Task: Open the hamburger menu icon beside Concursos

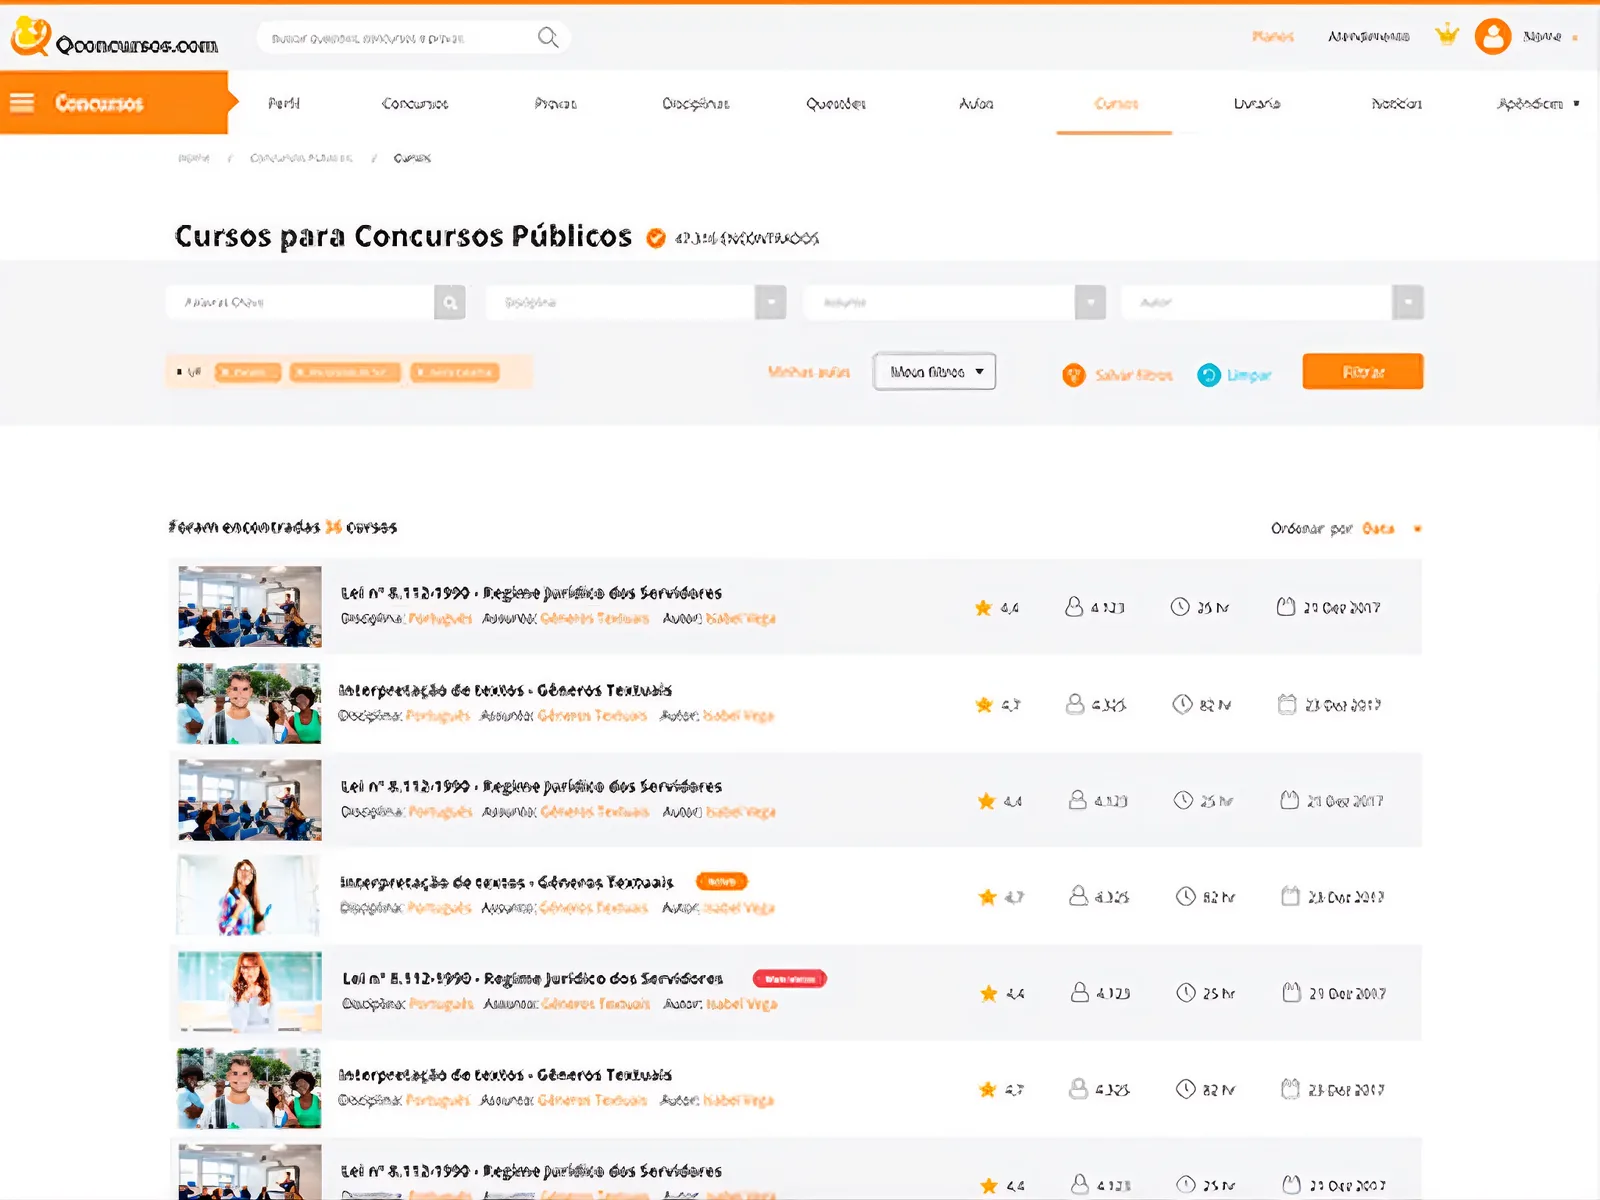Action: tap(22, 102)
